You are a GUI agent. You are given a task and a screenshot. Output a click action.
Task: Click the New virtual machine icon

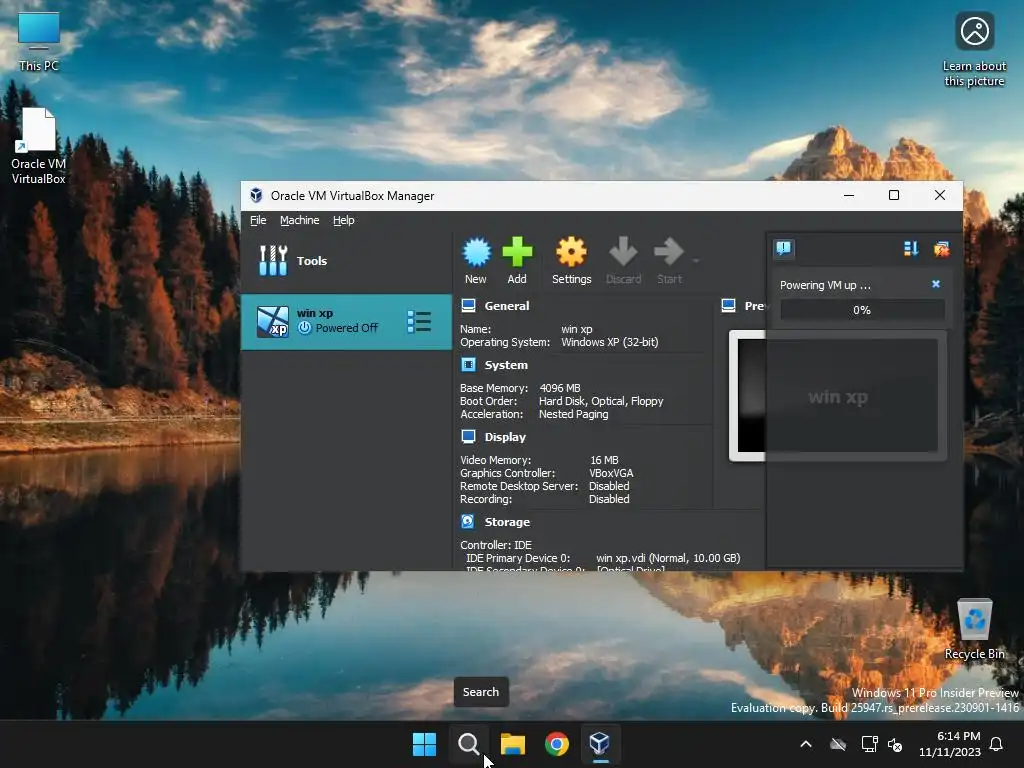point(477,252)
